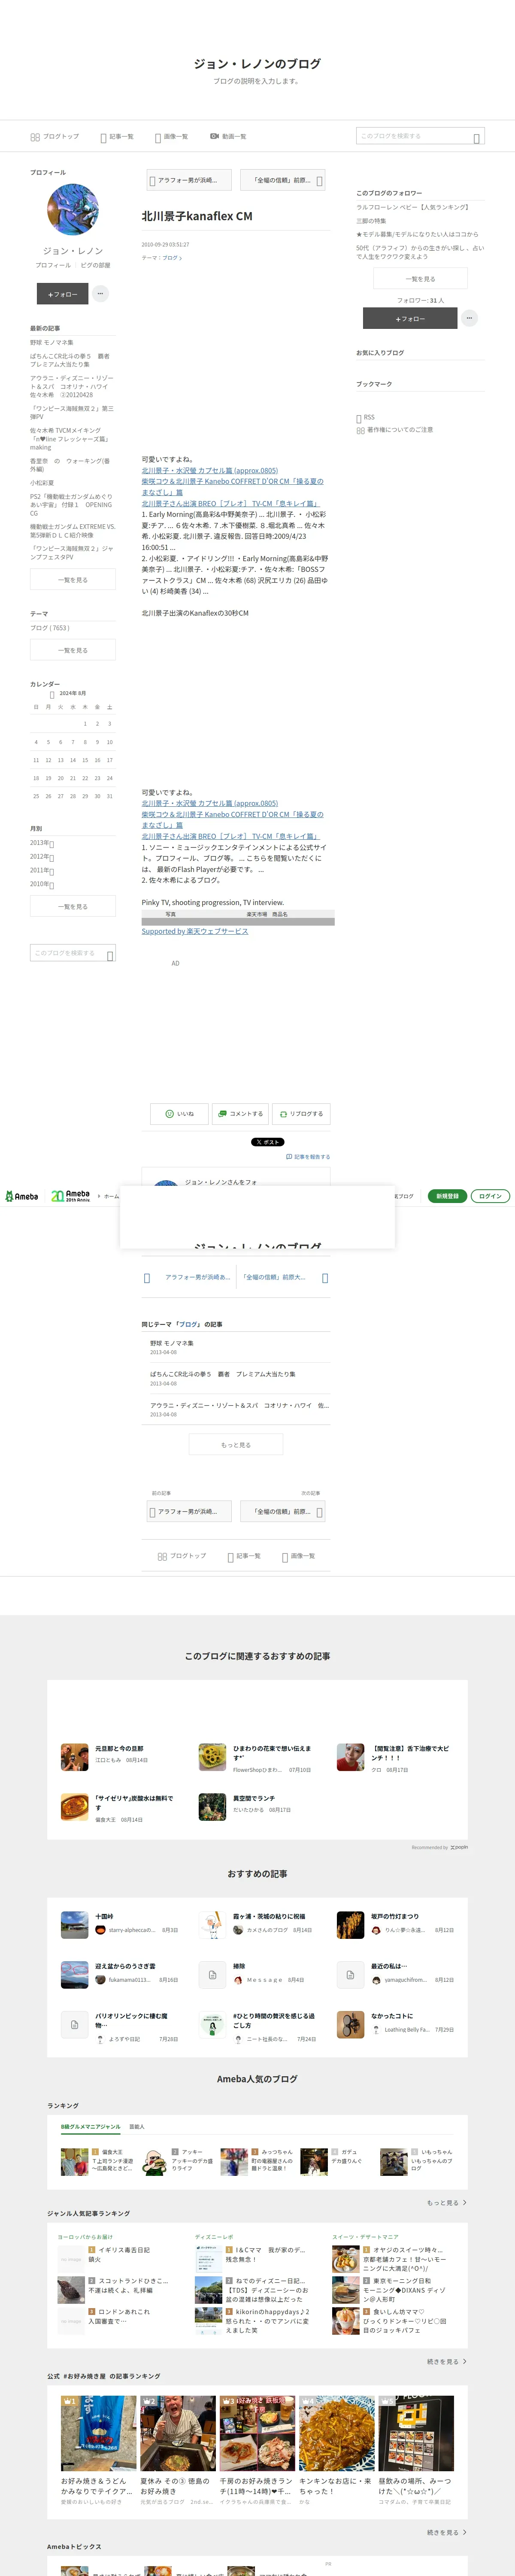Click the green Ameba logo in the sticky bar
Screen dimensions: 515x2576
pyautogui.click(x=22, y=1196)
